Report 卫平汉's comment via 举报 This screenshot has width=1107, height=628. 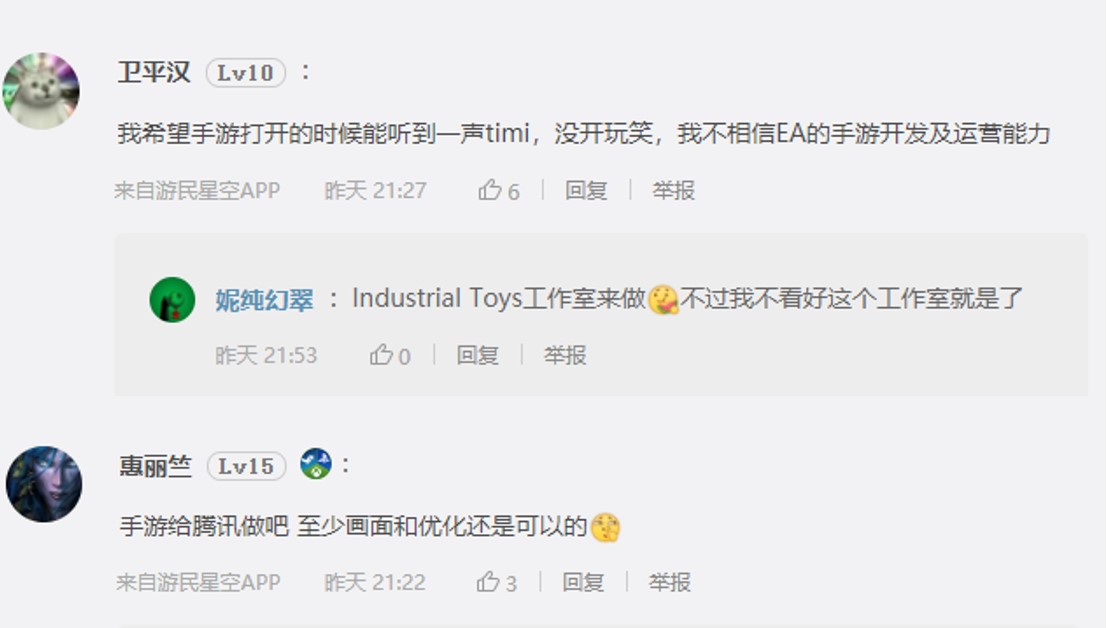pyautogui.click(x=673, y=190)
